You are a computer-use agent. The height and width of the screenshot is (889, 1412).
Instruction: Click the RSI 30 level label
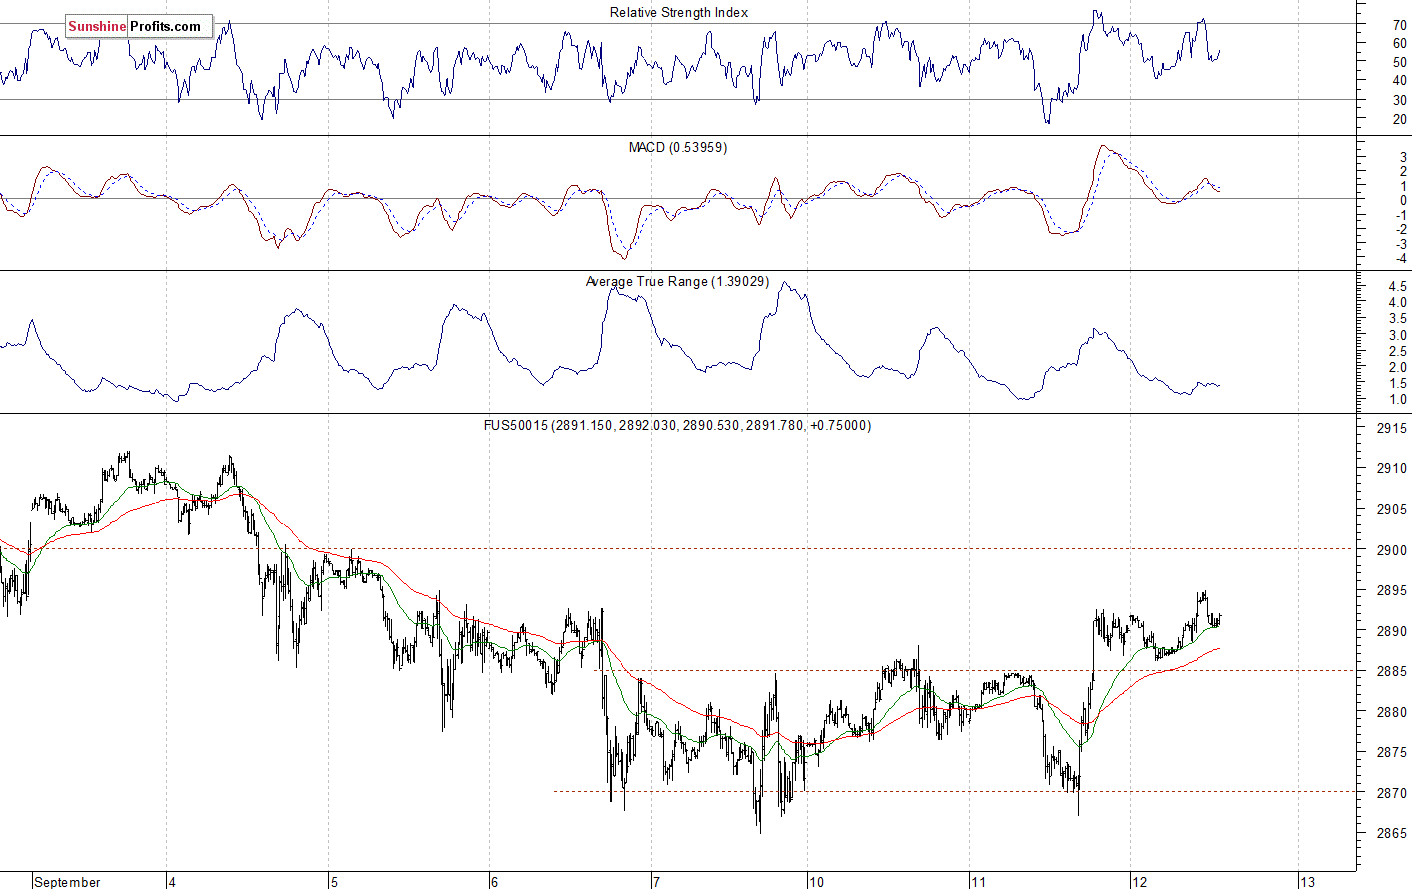(1400, 100)
